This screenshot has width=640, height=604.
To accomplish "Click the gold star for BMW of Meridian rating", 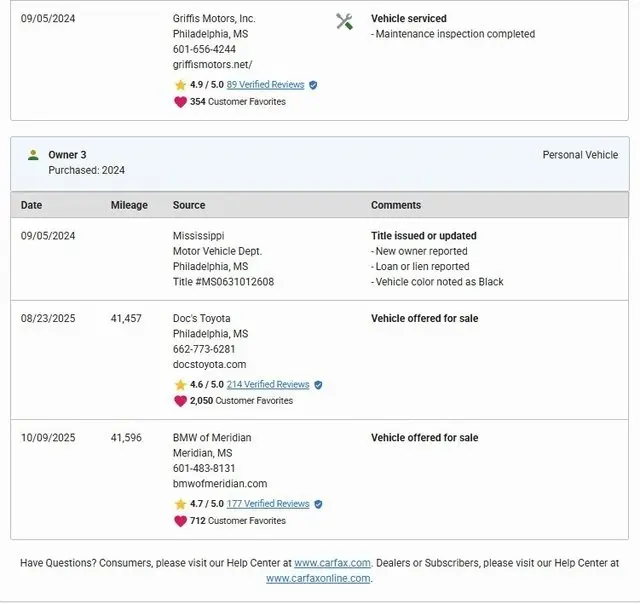I will click(180, 504).
